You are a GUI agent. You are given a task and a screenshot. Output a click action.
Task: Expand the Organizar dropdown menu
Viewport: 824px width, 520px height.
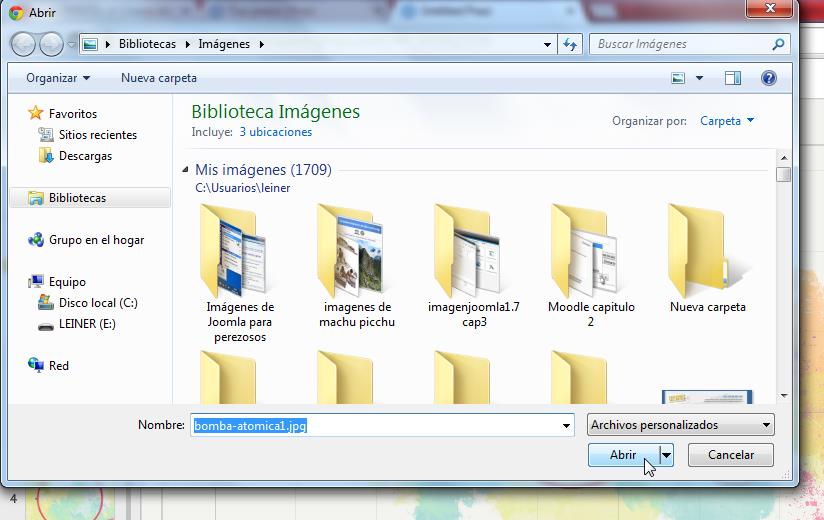pyautogui.click(x=58, y=78)
